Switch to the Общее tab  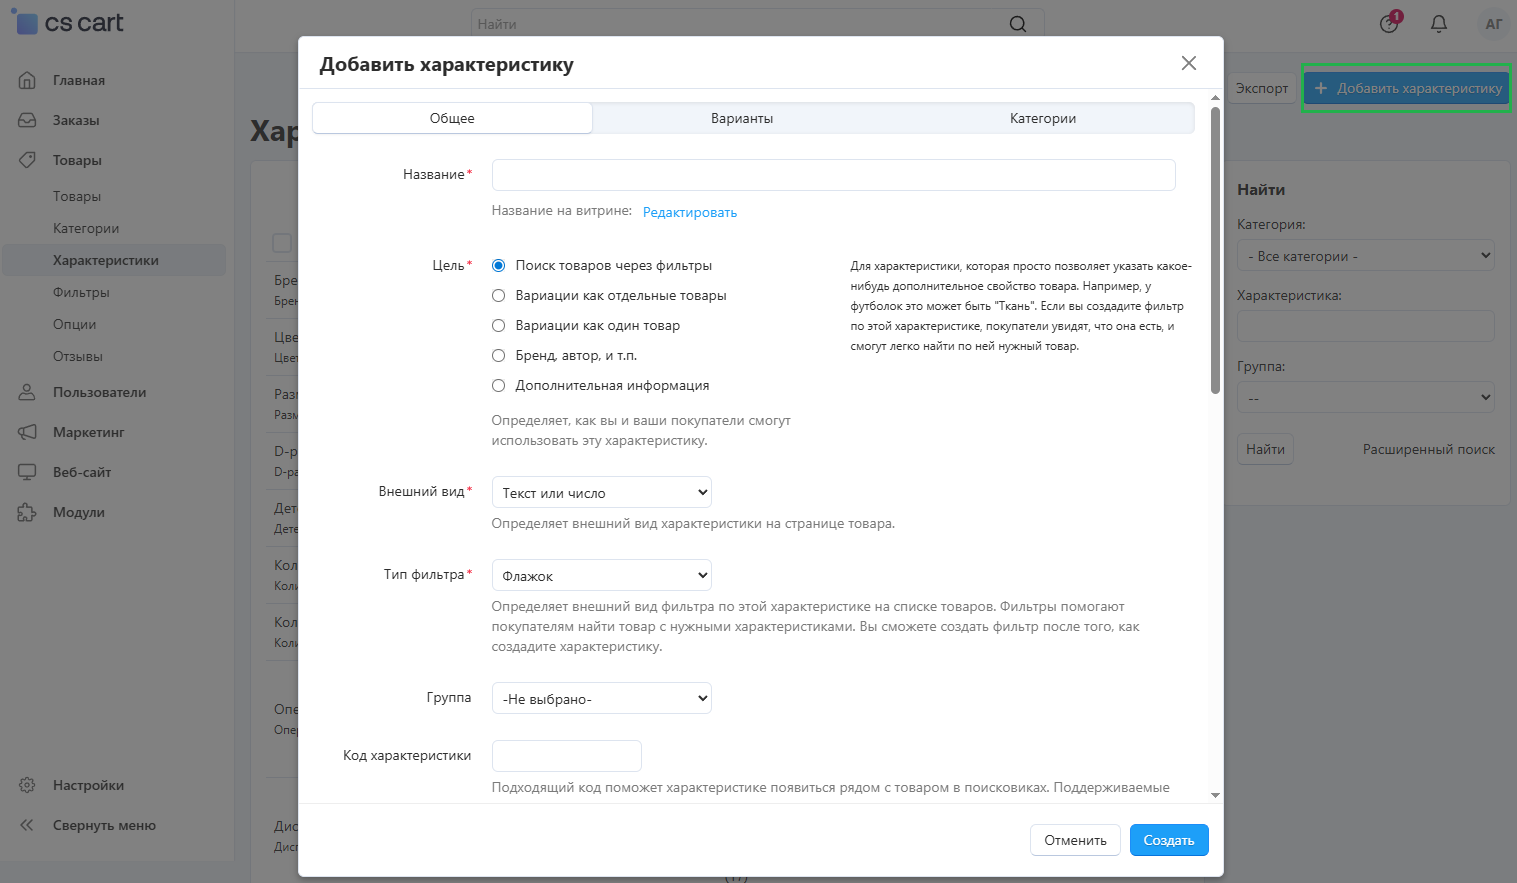tap(452, 118)
